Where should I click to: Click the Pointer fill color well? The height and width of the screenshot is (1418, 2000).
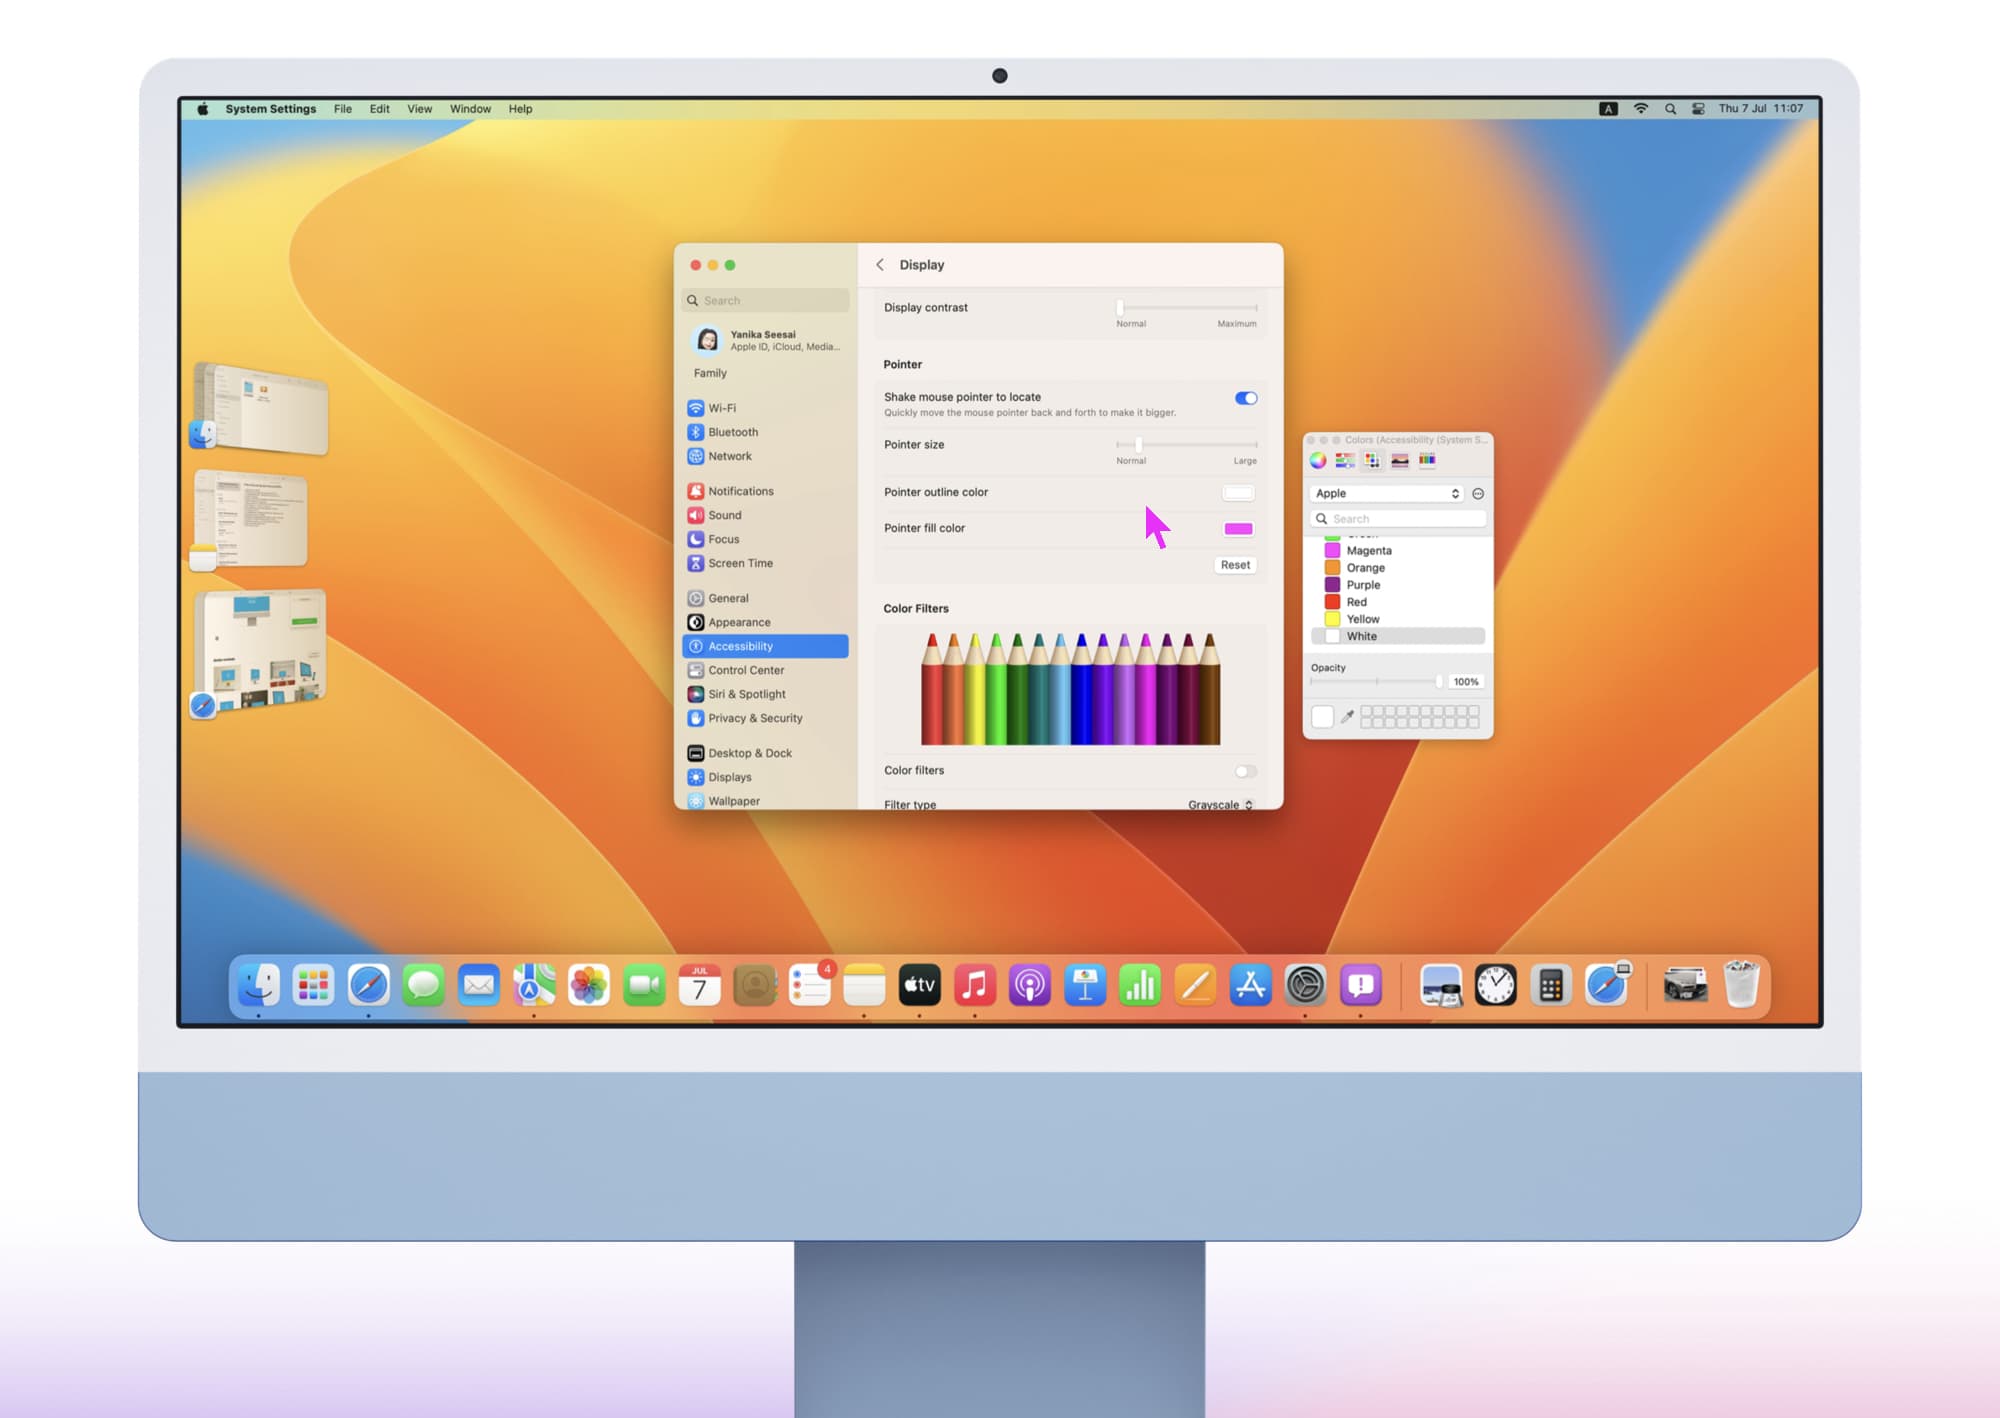click(x=1238, y=529)
